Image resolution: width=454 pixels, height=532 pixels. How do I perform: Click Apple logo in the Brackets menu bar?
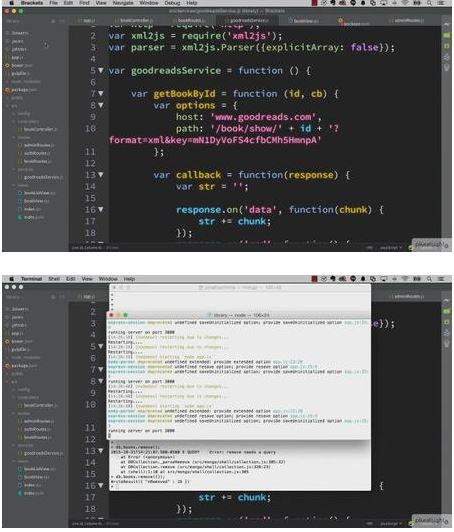(12, 3)
